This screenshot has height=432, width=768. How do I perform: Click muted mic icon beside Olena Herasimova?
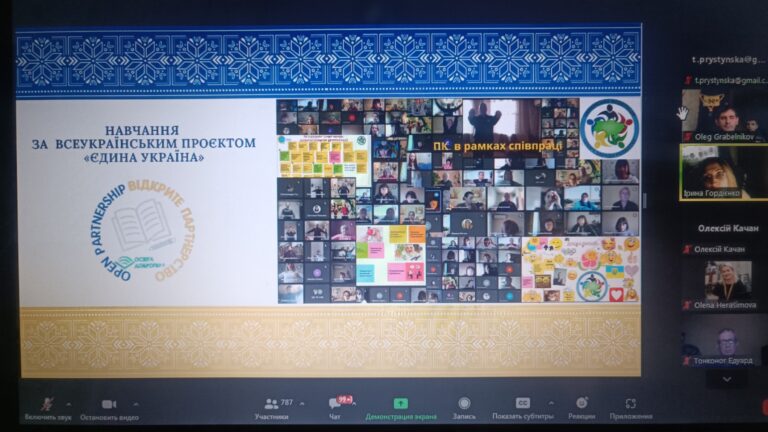pos(687,305)
